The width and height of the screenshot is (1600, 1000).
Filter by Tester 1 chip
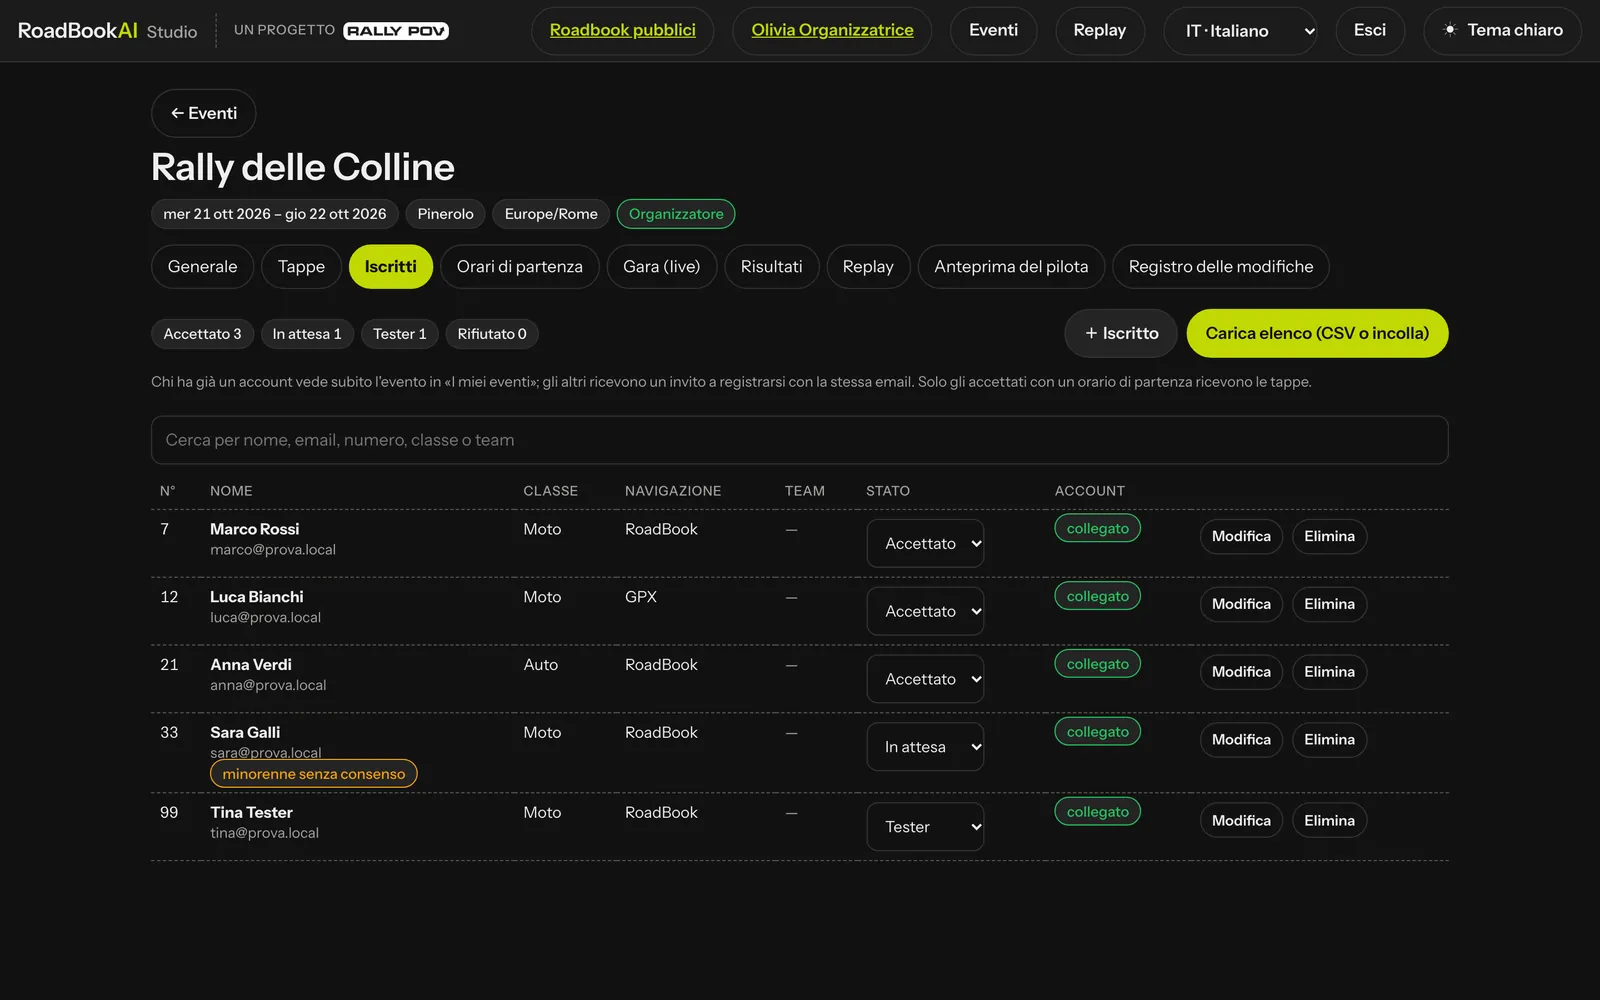tap(400, 334)
